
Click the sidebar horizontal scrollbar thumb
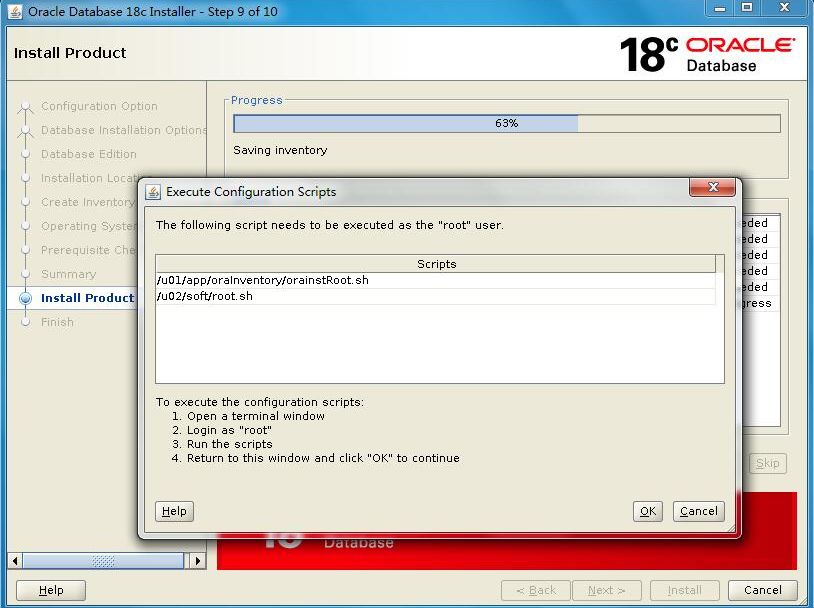tap(103, 561)
